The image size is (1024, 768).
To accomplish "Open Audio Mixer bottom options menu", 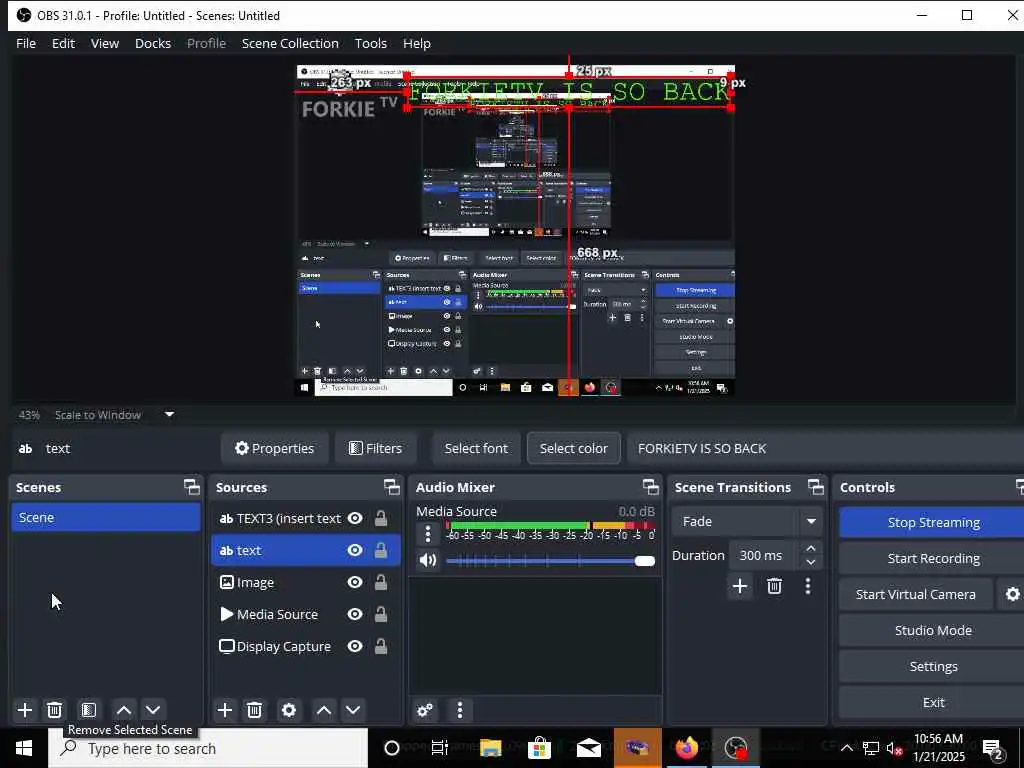I will pyautogui.click(x=460, y=710).
